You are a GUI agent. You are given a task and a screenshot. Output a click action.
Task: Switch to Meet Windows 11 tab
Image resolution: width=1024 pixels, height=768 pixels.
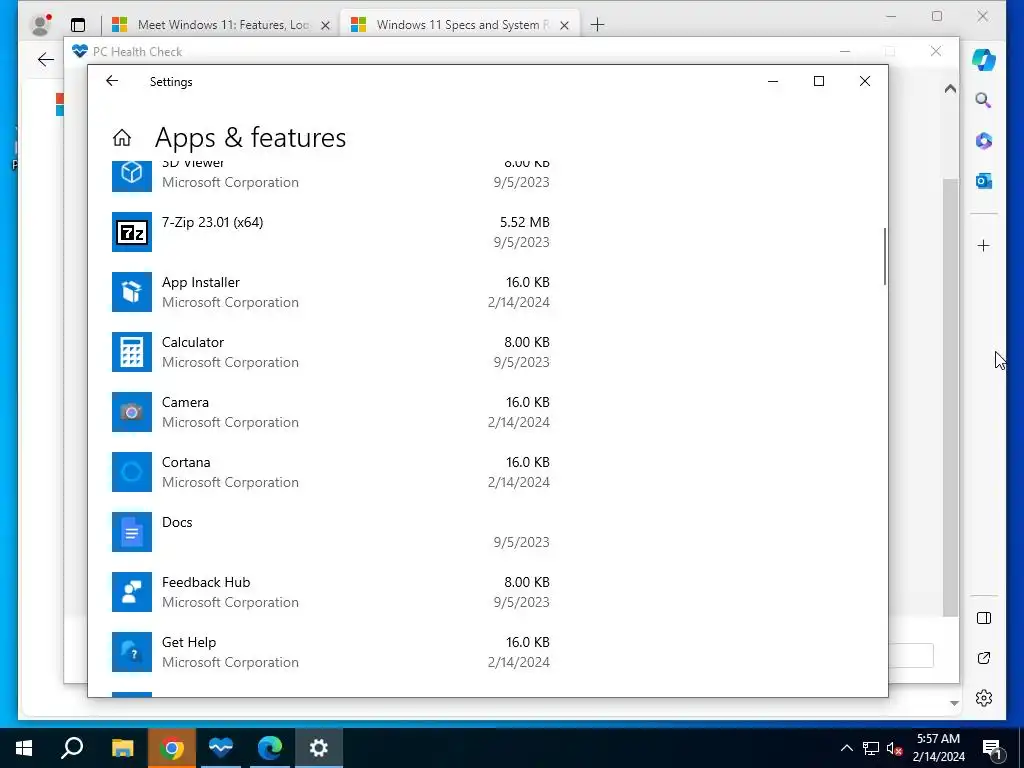point(223,25)
